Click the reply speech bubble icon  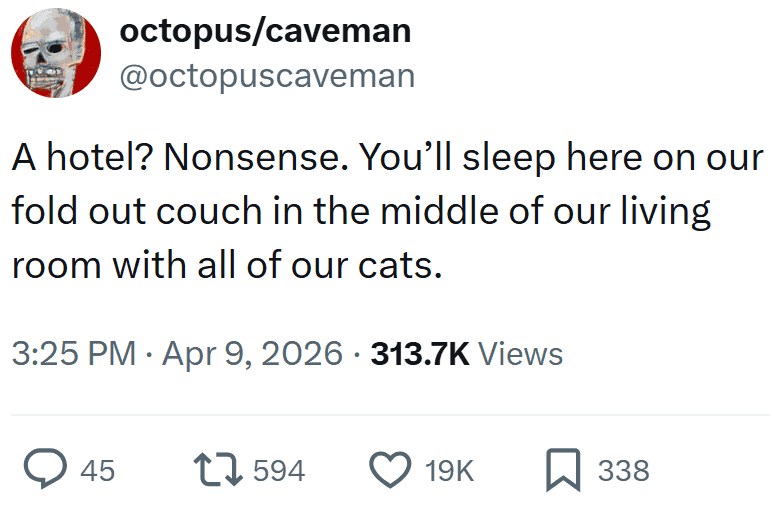(x=45, y=469)
